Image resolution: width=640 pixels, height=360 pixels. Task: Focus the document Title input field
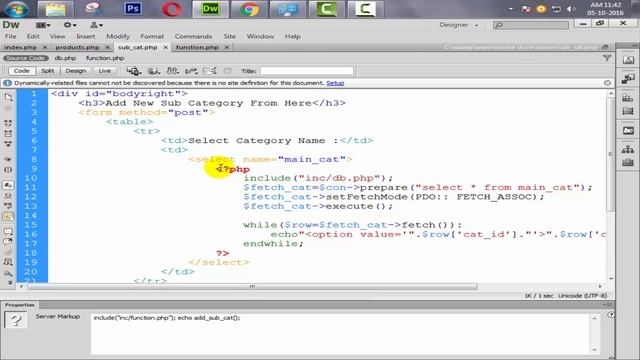click(x=307, y=71)
